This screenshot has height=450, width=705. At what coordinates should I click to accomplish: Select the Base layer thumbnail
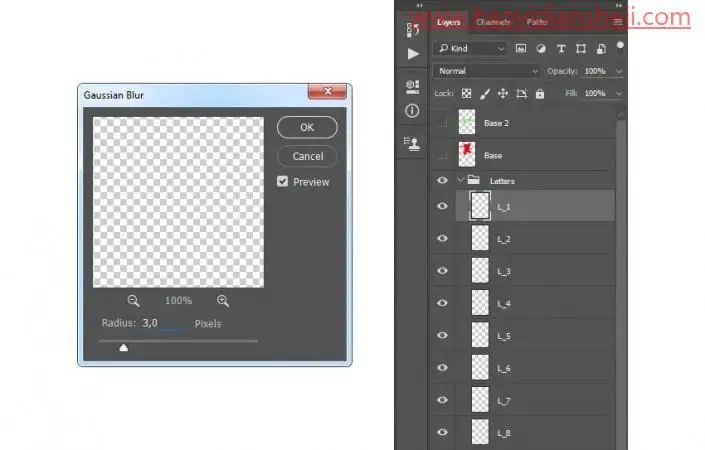(x=467, y=155)
